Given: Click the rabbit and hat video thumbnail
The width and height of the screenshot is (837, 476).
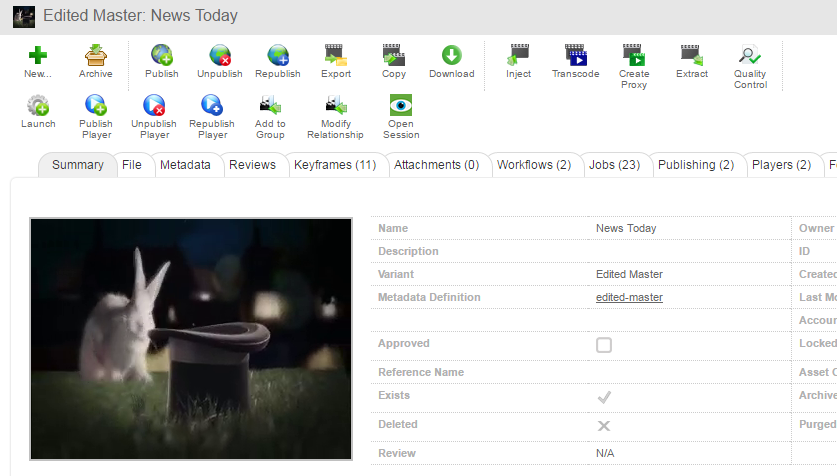Looking at the screenshot, I should tap(191, 338).
